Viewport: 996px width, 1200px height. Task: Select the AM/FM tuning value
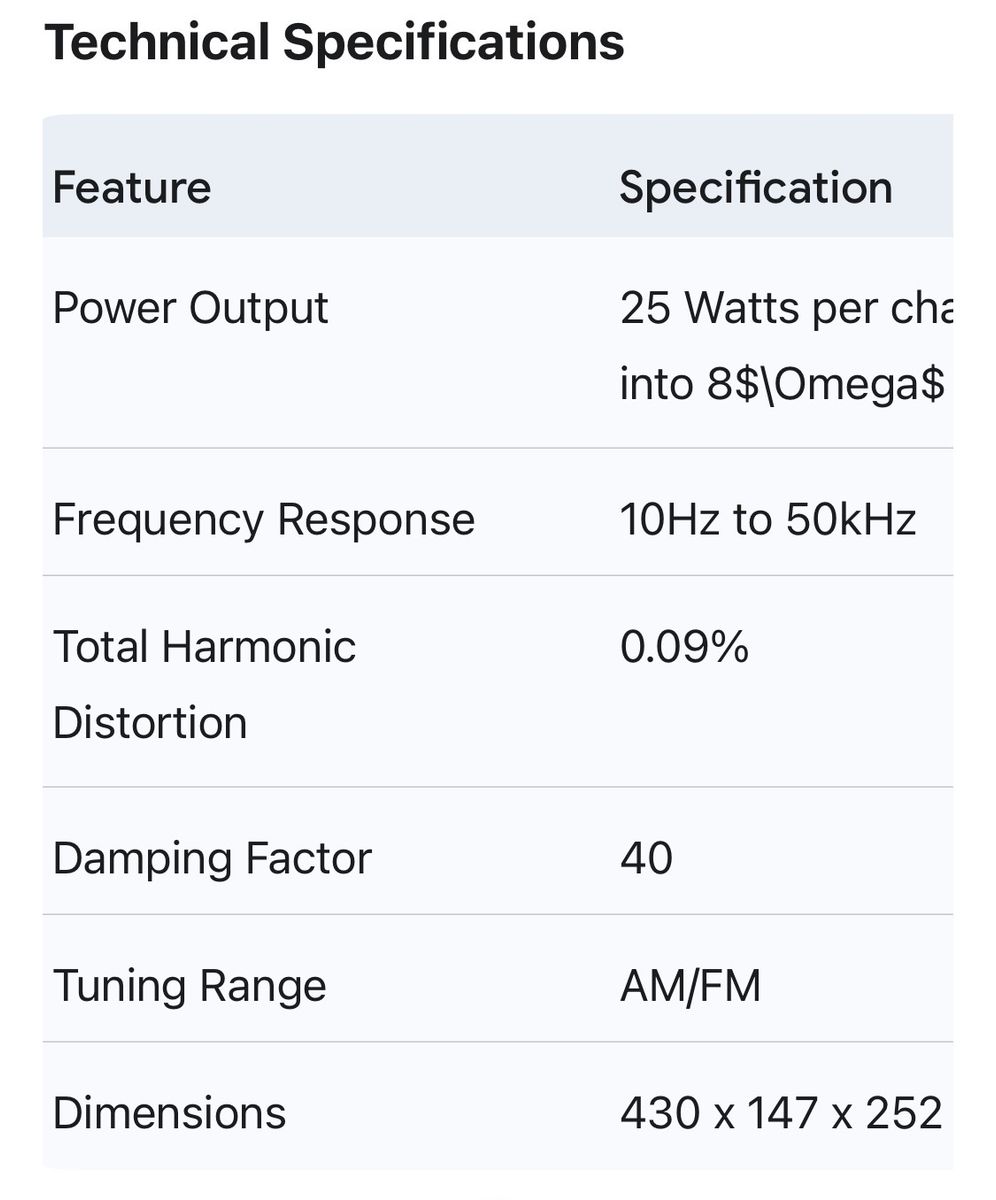[690, 986]
